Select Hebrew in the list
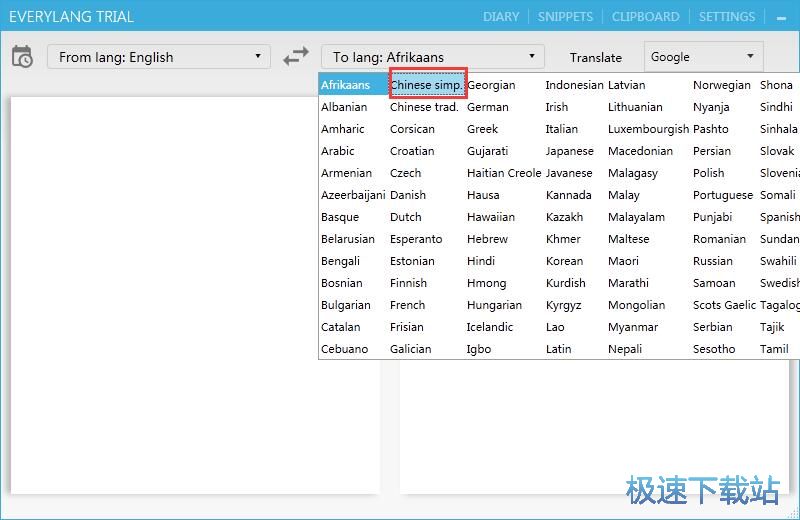This screenshot has width=800, height=520. coord(487,238)
